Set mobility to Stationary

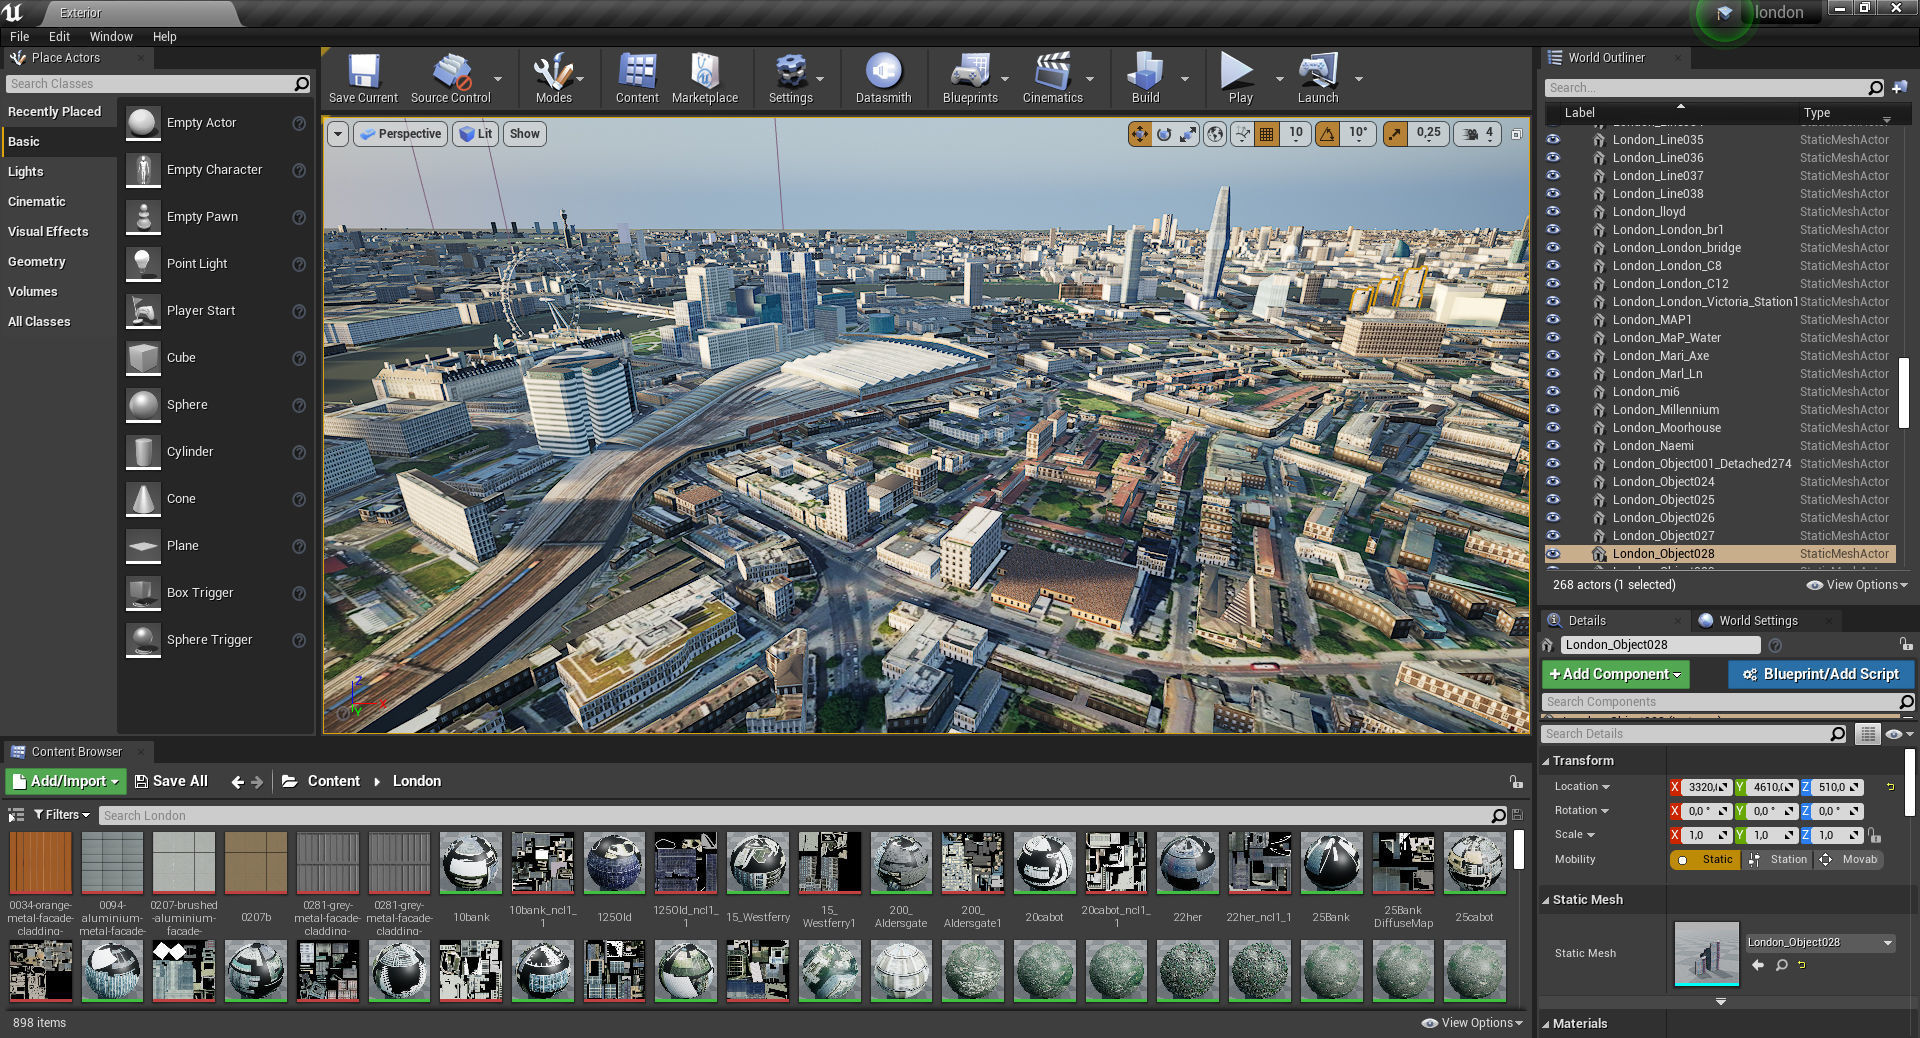(1778, 860)
